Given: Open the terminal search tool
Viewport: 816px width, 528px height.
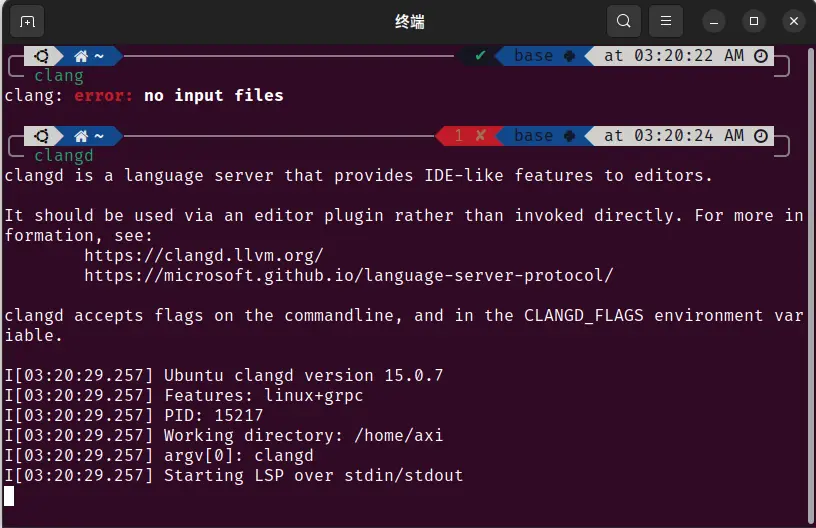Looking at the screenshot, I should tap(623, 21).
